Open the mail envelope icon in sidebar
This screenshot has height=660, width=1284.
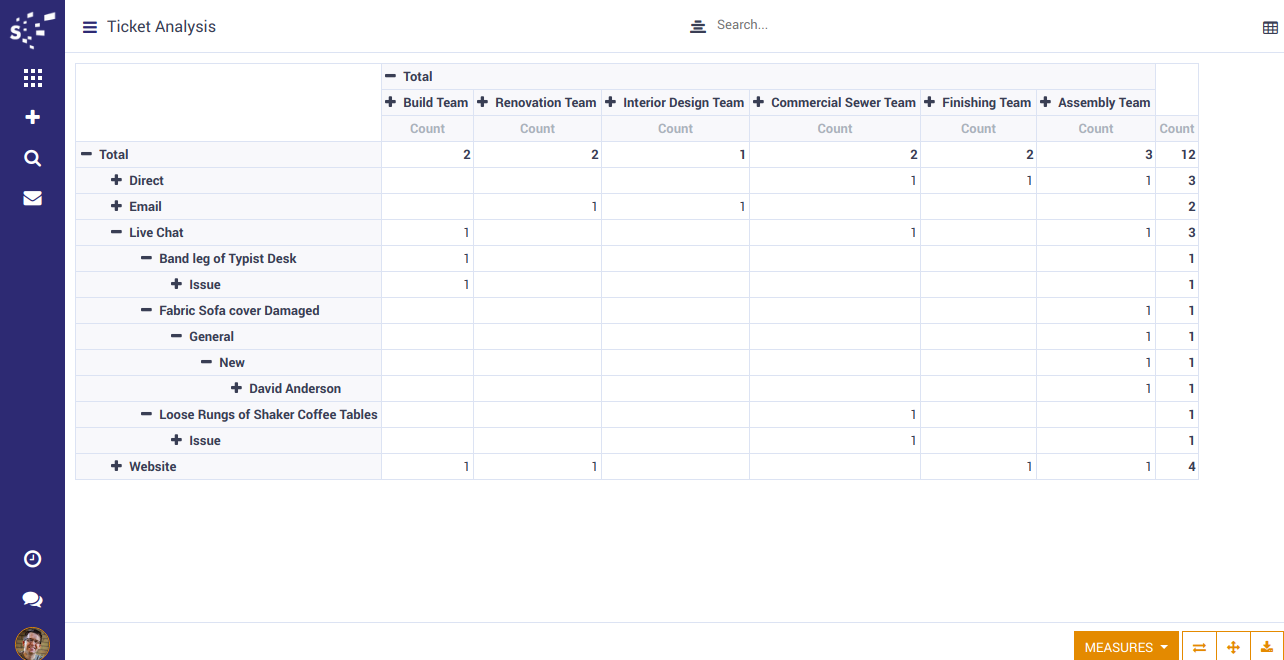[32, 198]
